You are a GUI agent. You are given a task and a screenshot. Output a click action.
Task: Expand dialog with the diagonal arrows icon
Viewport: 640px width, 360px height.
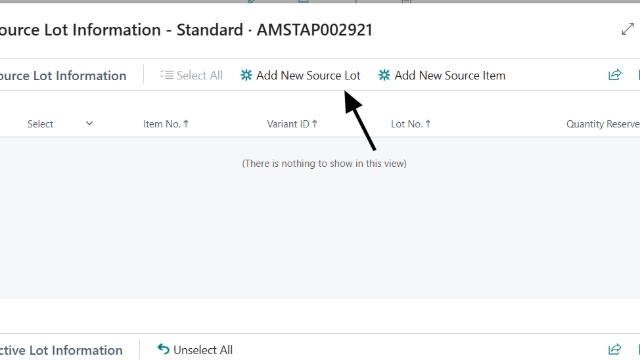point(627,29)
